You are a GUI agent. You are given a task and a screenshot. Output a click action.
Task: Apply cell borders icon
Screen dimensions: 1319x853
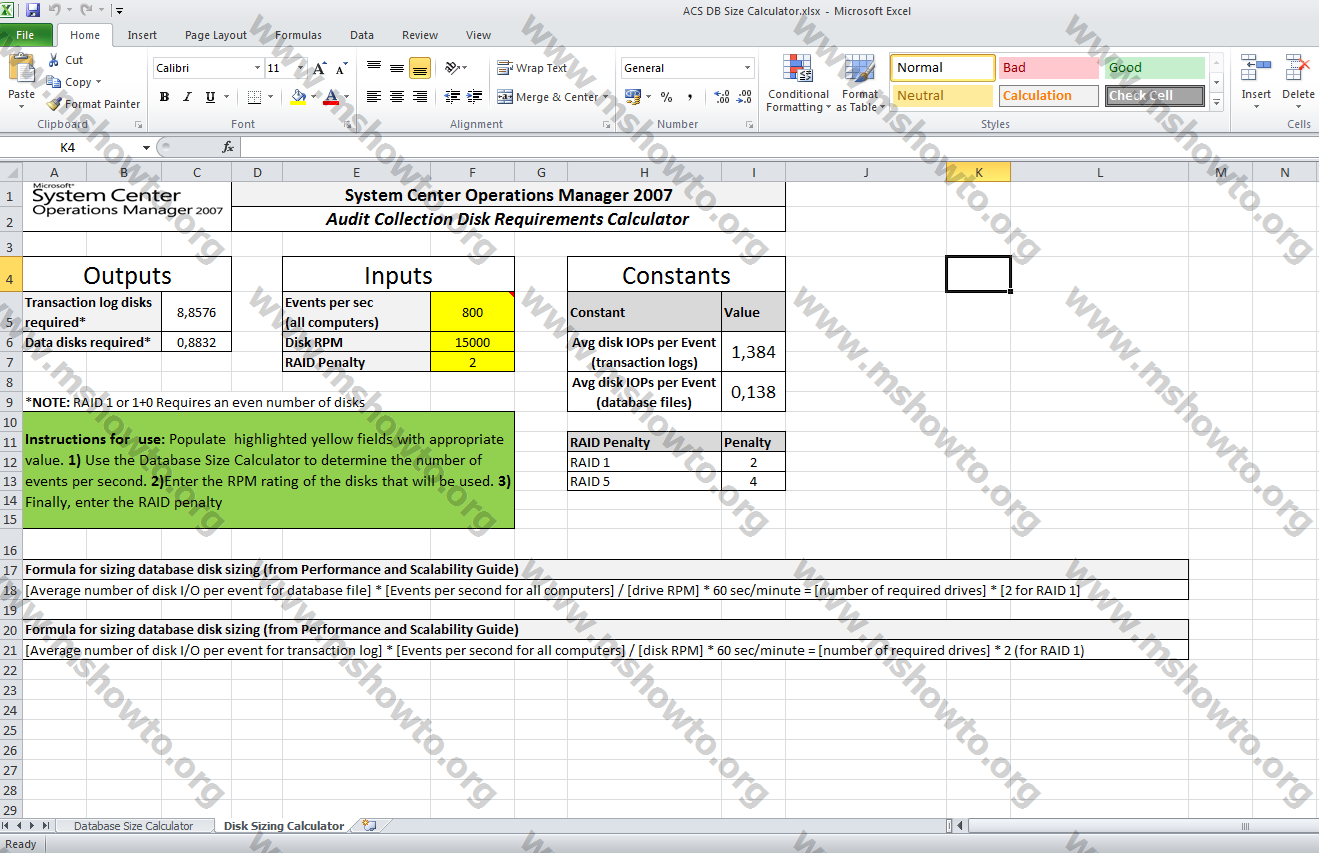[x=254, y=97]
